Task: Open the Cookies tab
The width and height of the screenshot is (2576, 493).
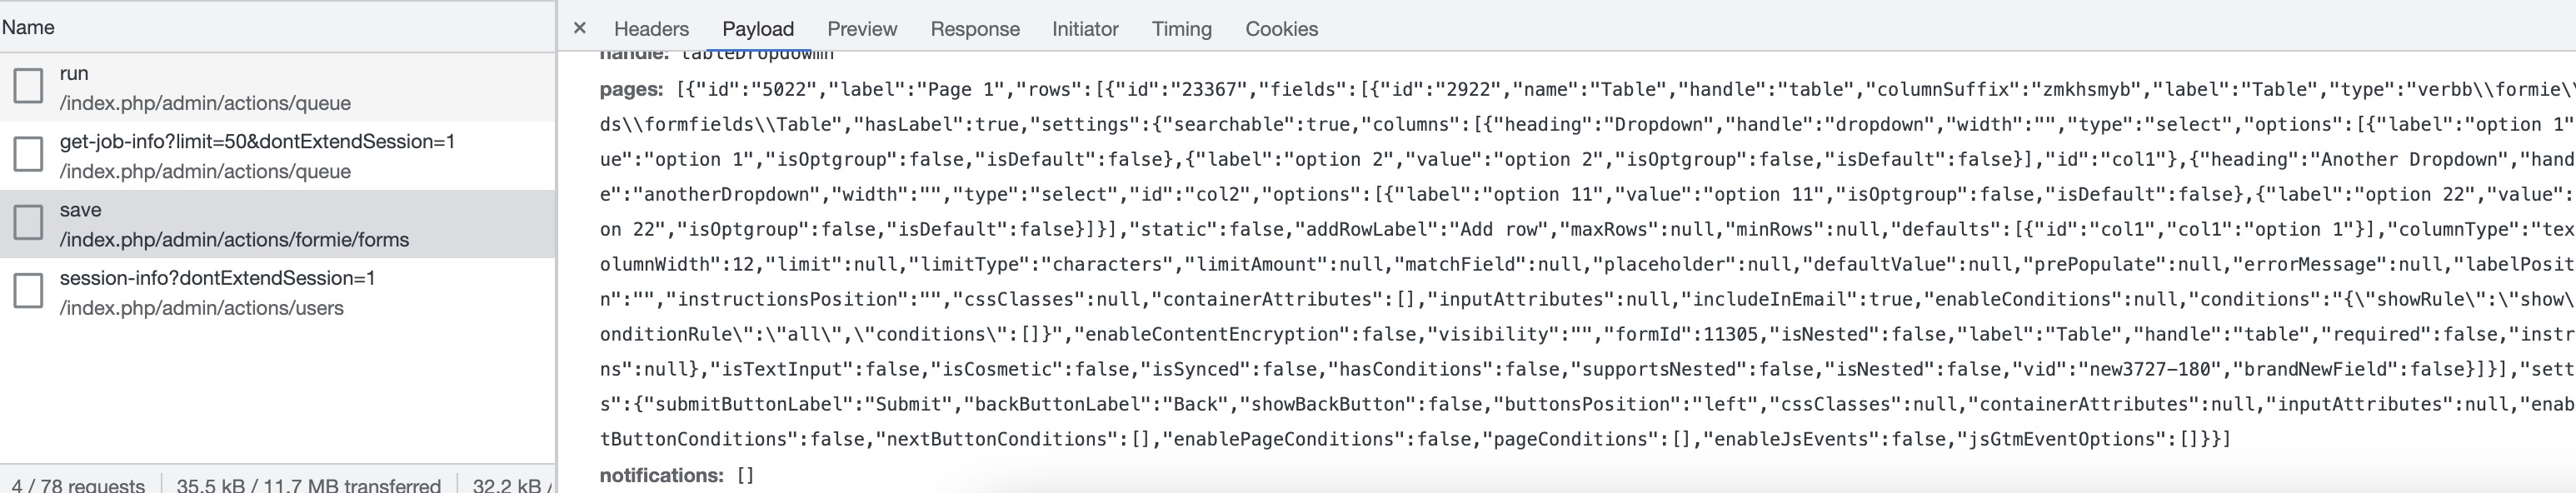Action: (1281, 28)
